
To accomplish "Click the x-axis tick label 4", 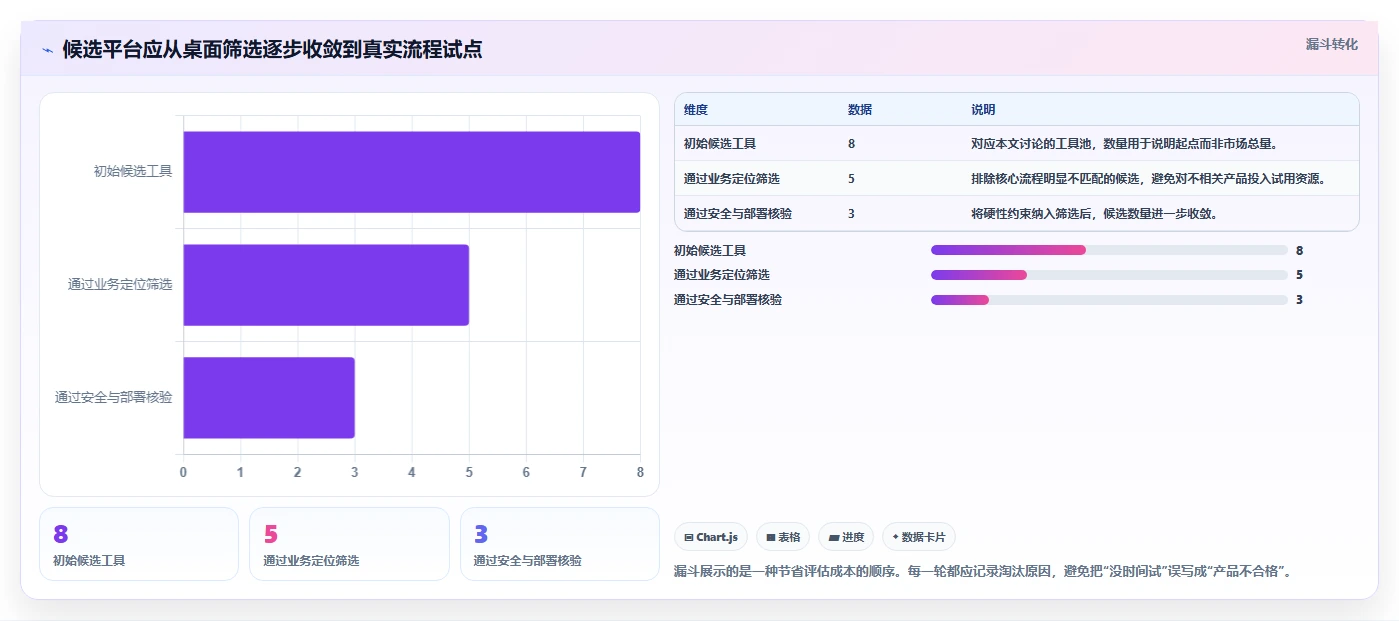I will coord(411,472).
